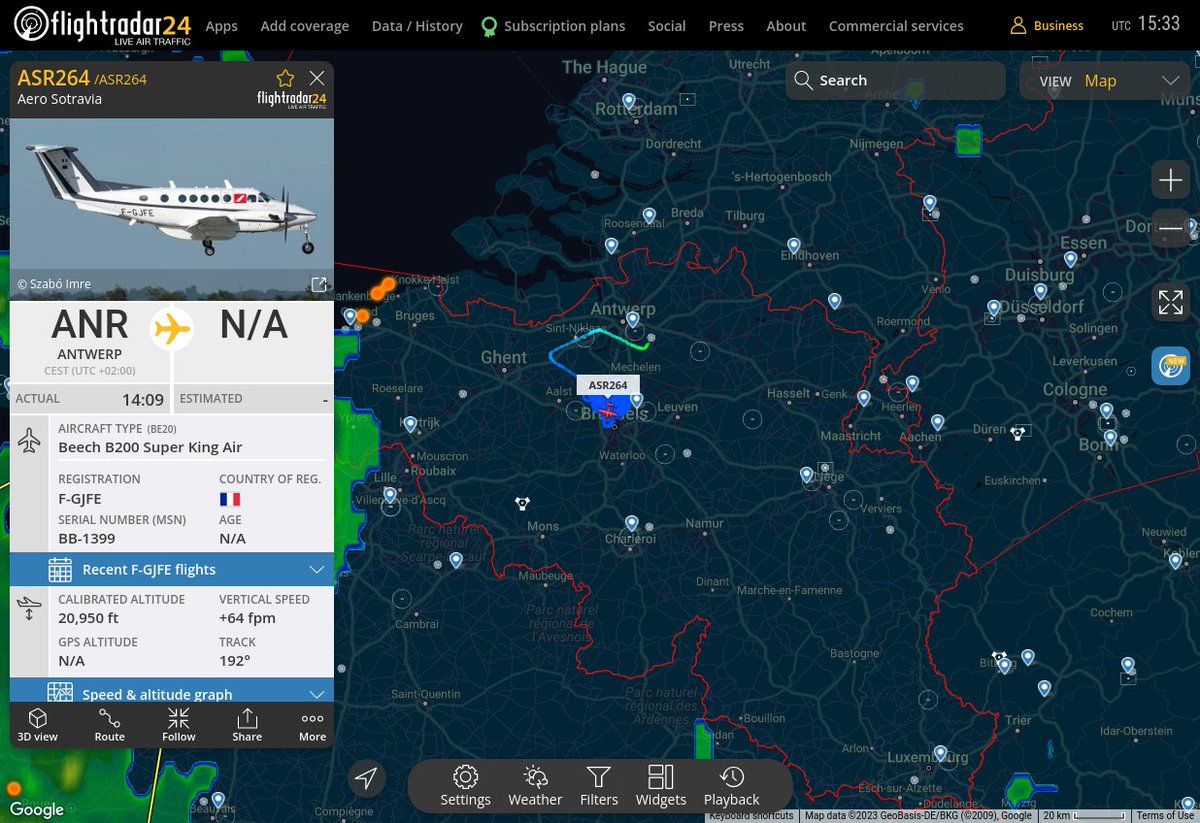The image size is (1200, 823).
Task: Open Commercial services menu
Action: 896,26
